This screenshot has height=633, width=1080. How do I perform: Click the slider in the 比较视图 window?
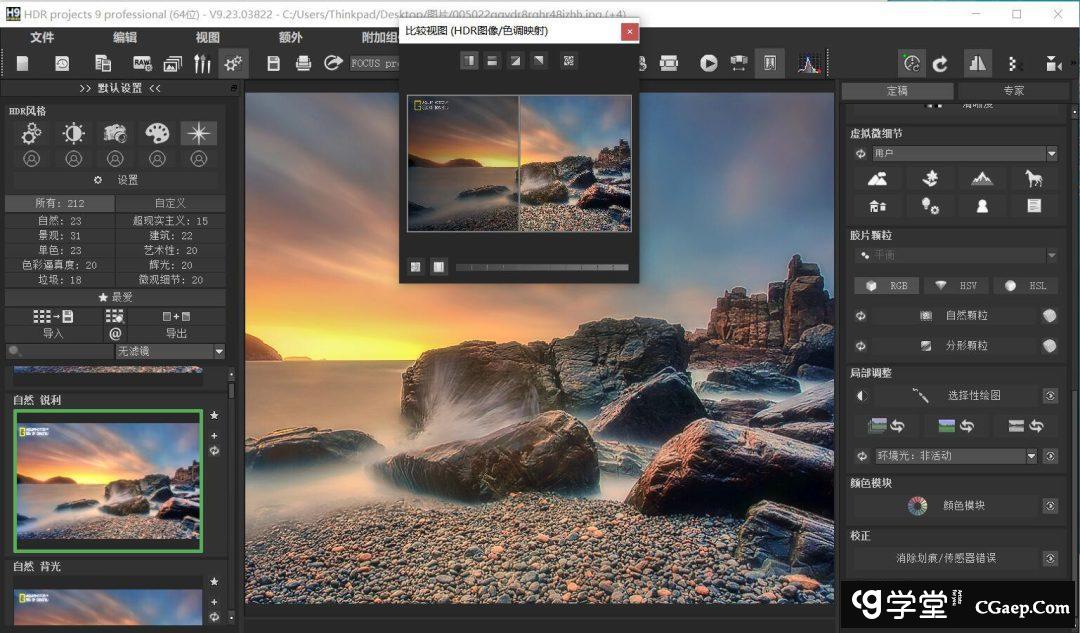tap(541, 267)
